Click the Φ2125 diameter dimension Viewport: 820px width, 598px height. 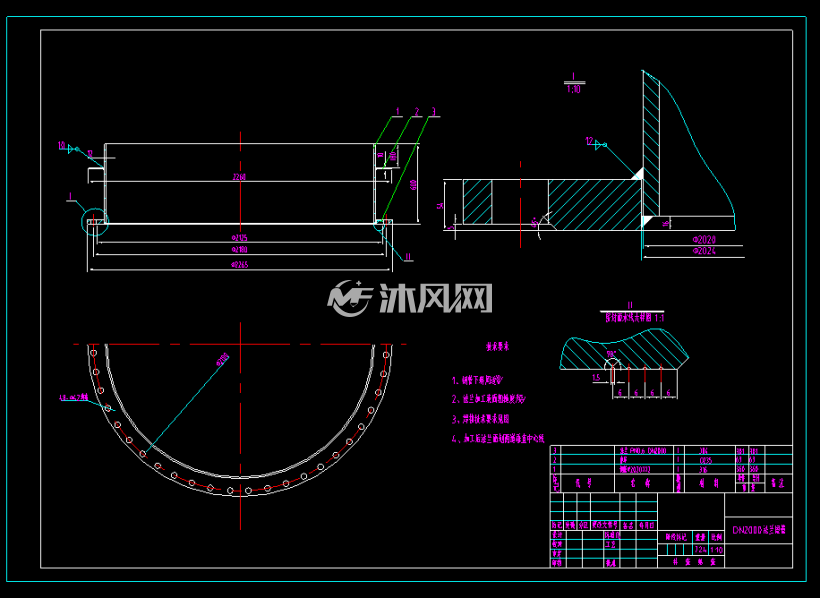pos(239,238)
